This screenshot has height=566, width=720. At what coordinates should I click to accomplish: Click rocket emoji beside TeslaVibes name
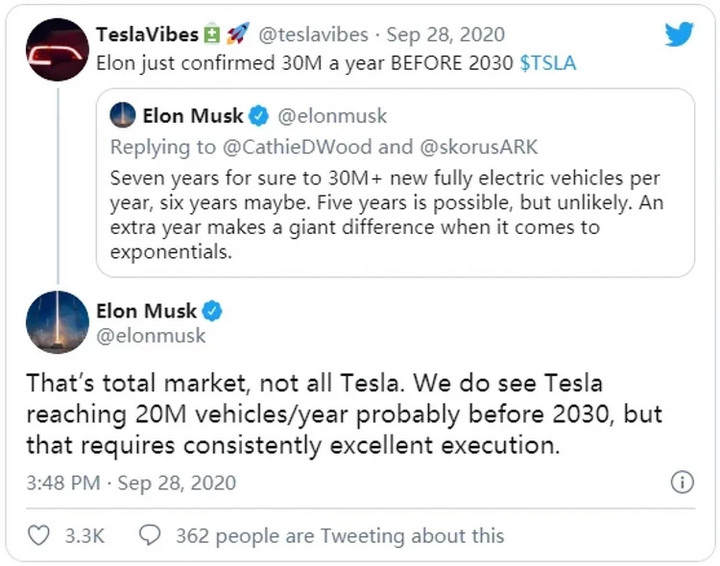click(x=238, y=34)
